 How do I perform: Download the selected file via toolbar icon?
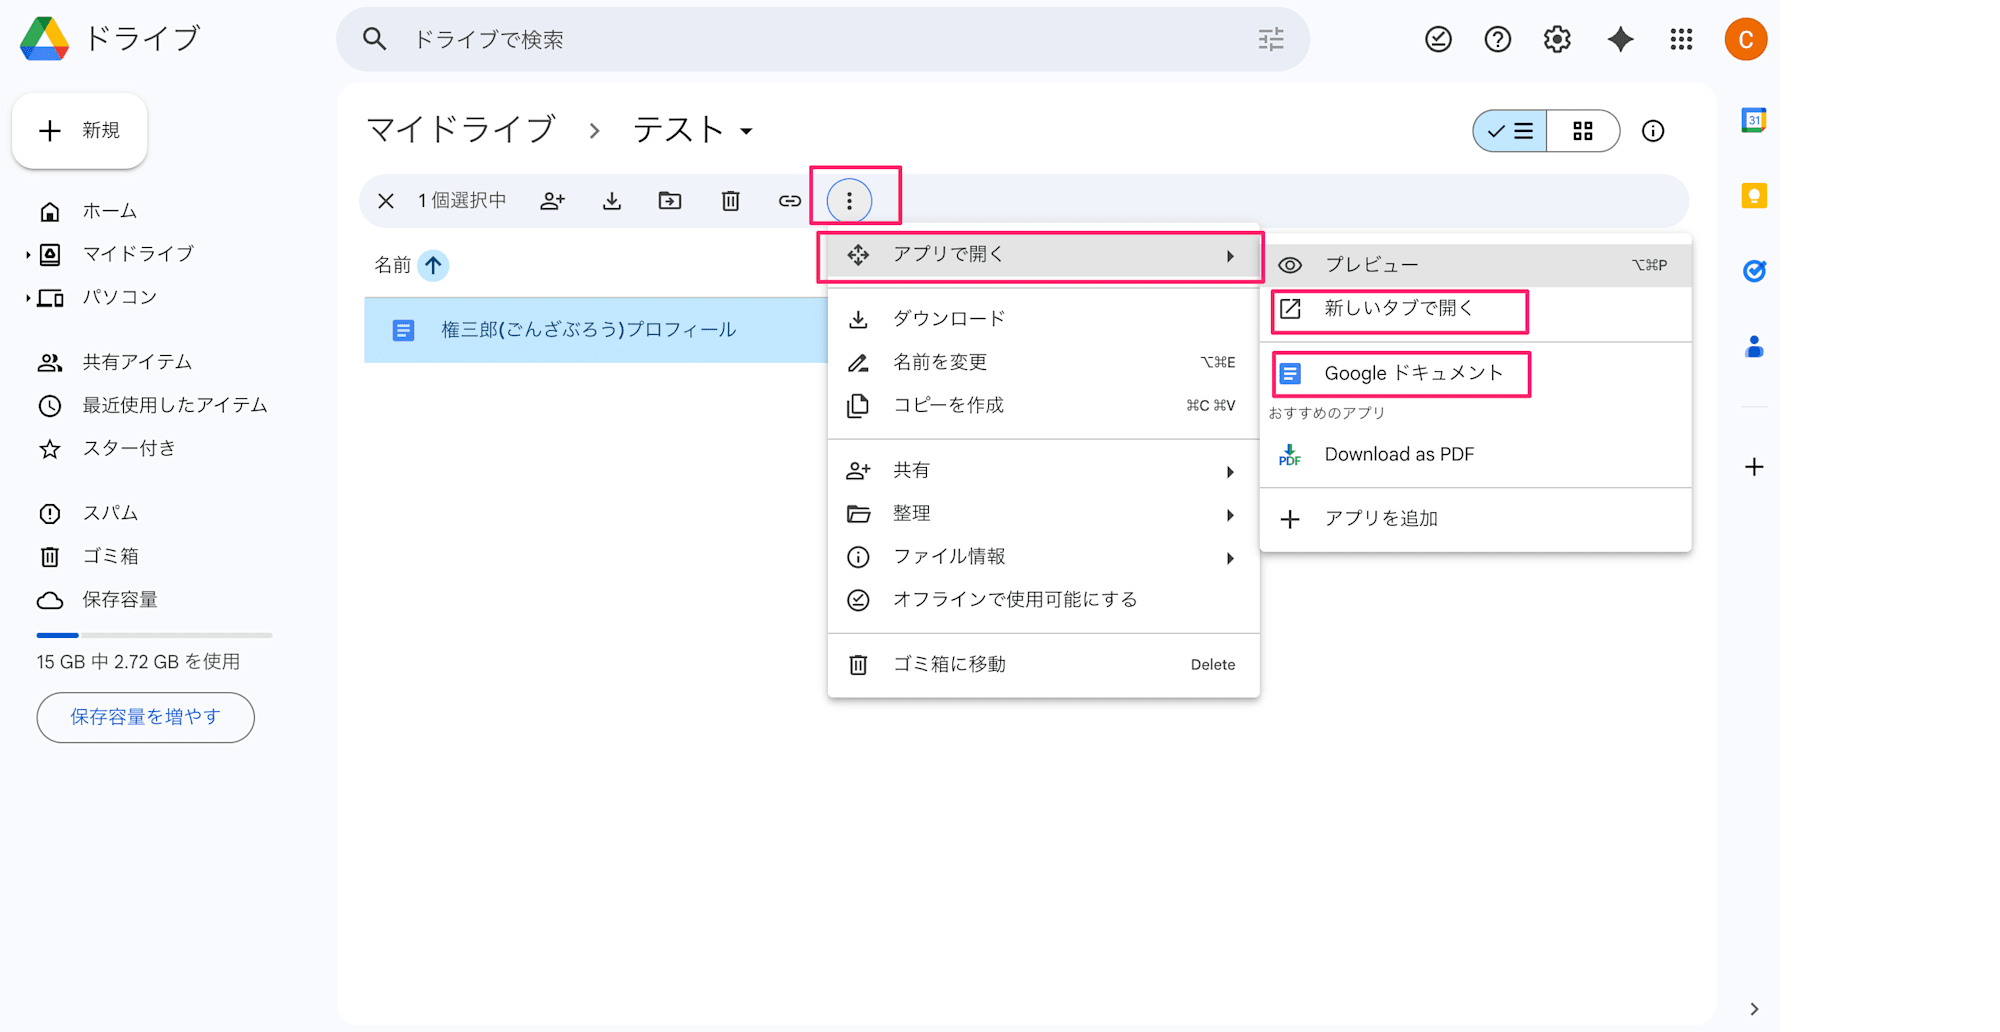[611, 200]
